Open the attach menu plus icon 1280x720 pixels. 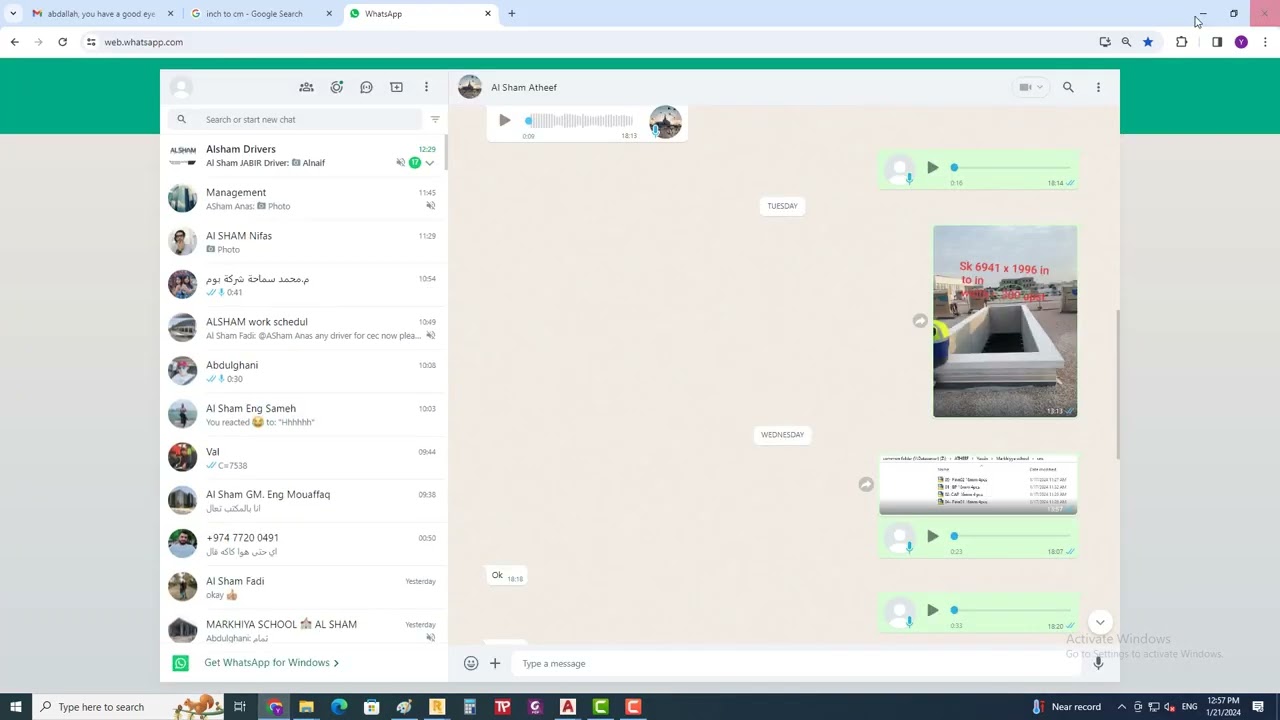[x=495, y=663]
